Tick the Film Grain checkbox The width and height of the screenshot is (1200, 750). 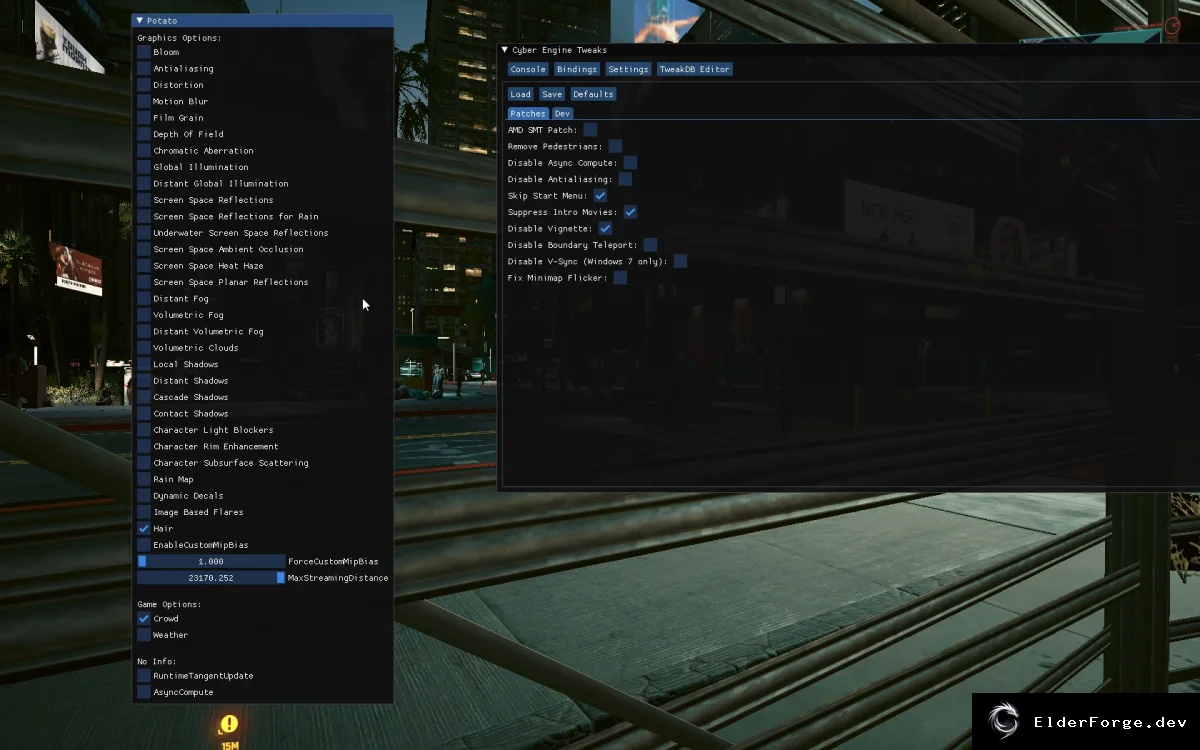click(x=144, y=118)
